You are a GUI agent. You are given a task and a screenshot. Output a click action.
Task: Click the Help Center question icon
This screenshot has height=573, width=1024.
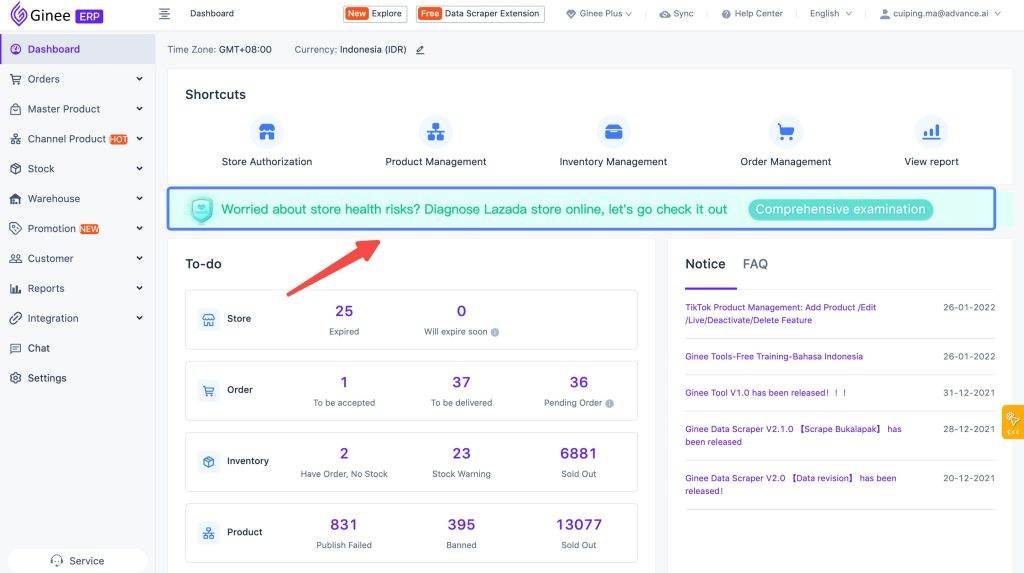[726, 14]
